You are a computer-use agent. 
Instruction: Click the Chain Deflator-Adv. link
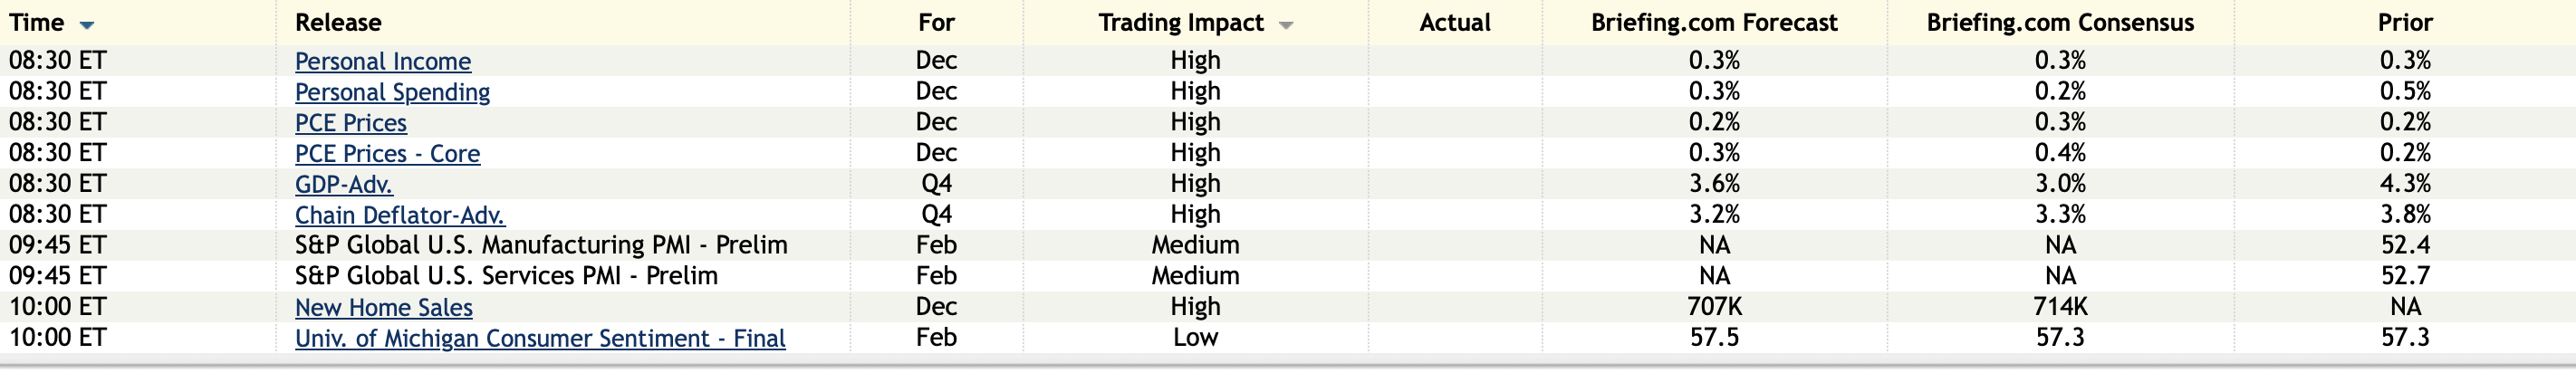[x=399, y=215]
